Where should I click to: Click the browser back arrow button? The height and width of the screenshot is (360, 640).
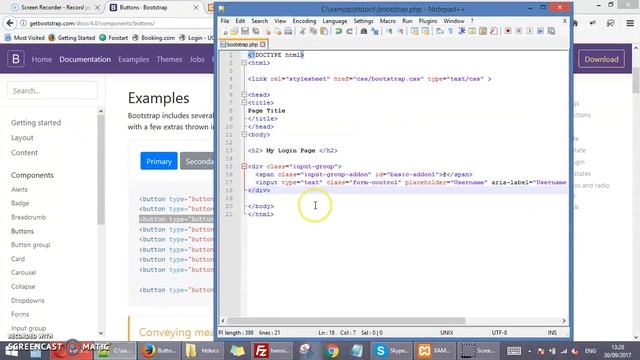(x=10, y=23)
